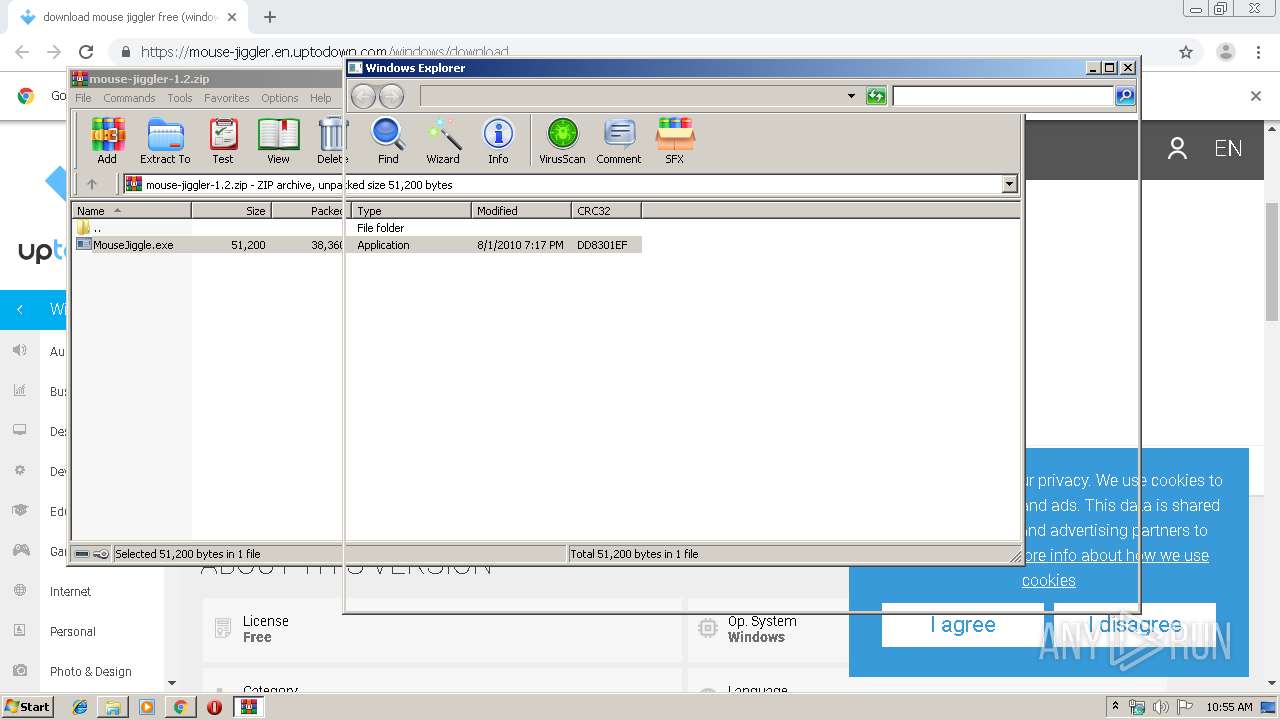Image resolution: width=1280 pixels, height=720 pixels.
Task: Open file explorer folder in taskbar
Action: (113, 707)
